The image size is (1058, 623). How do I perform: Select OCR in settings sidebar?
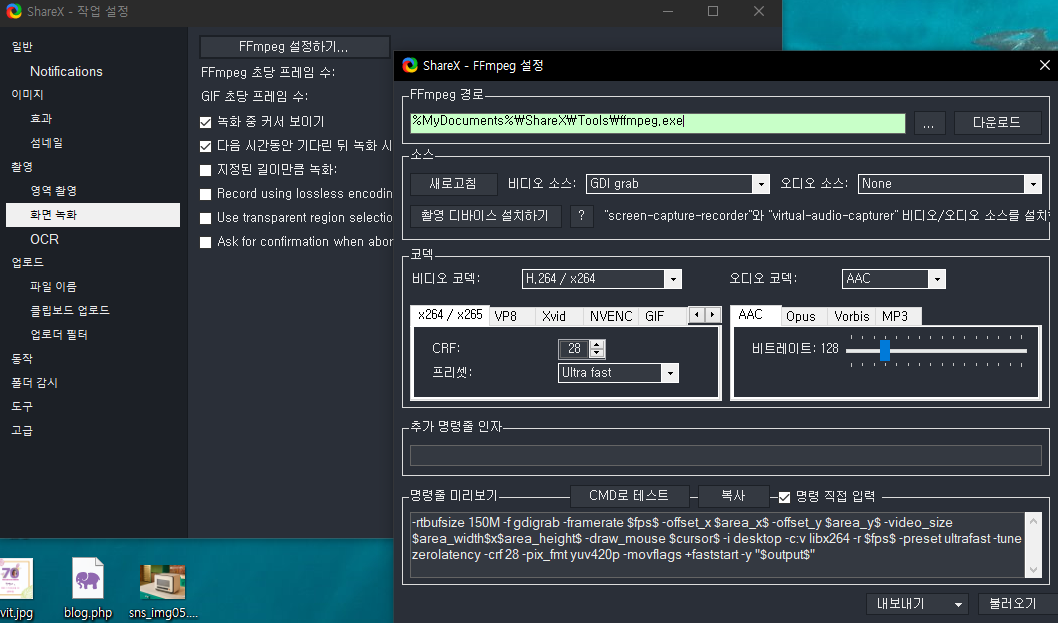[45, 239]
